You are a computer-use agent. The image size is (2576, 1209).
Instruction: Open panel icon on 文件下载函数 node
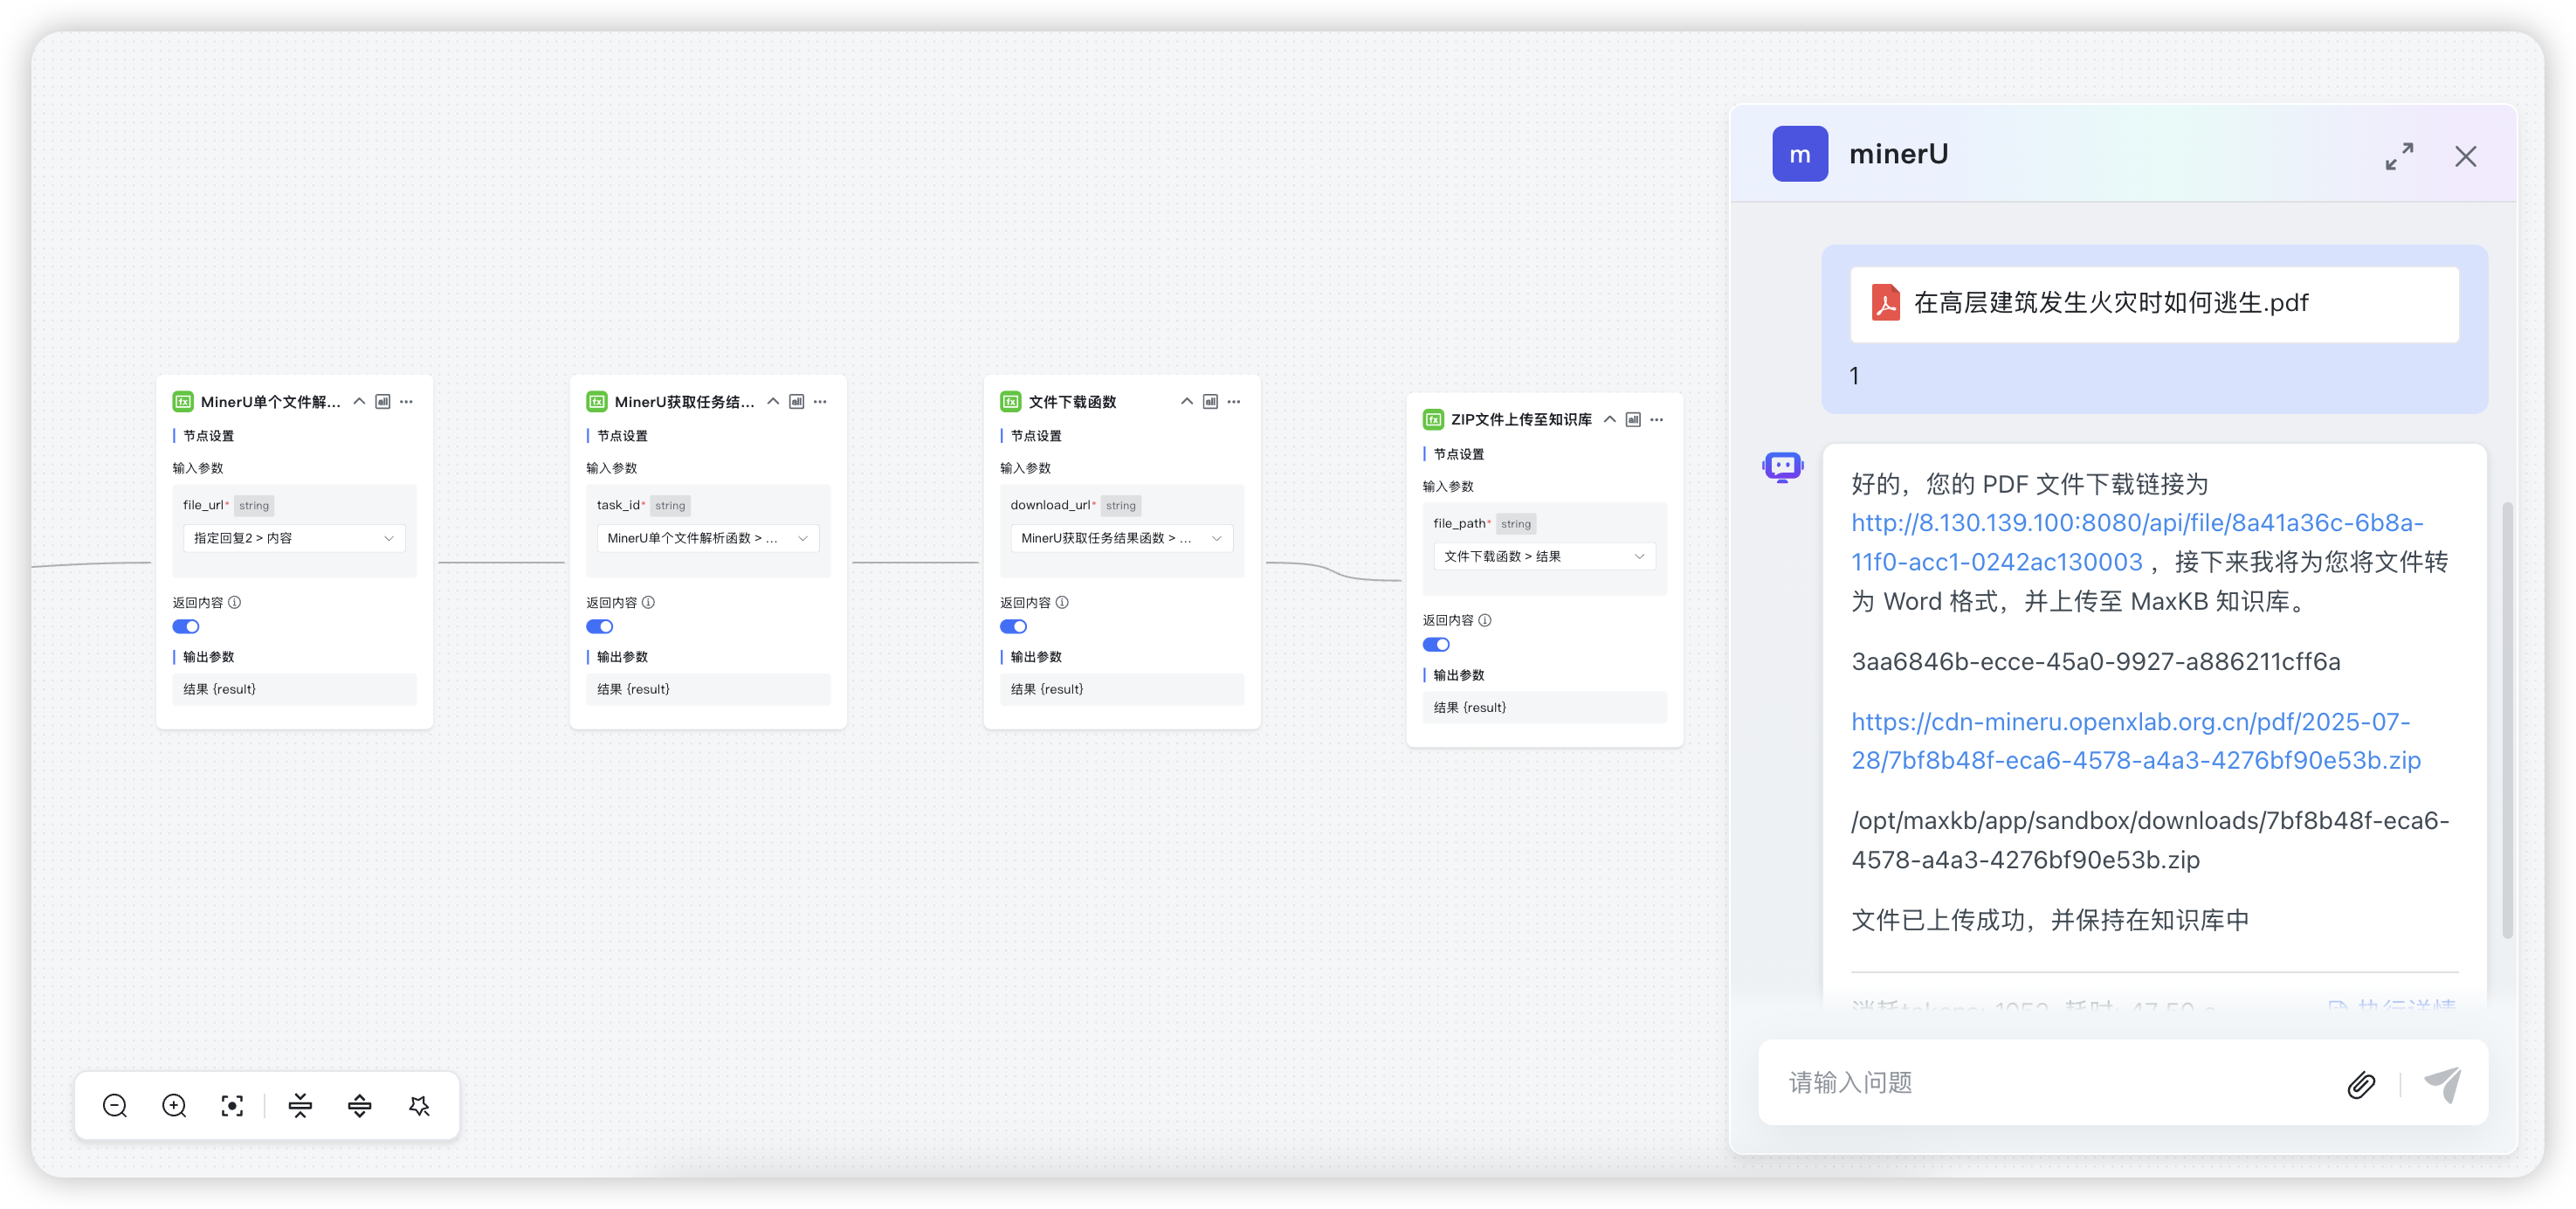click(1211, 401)
